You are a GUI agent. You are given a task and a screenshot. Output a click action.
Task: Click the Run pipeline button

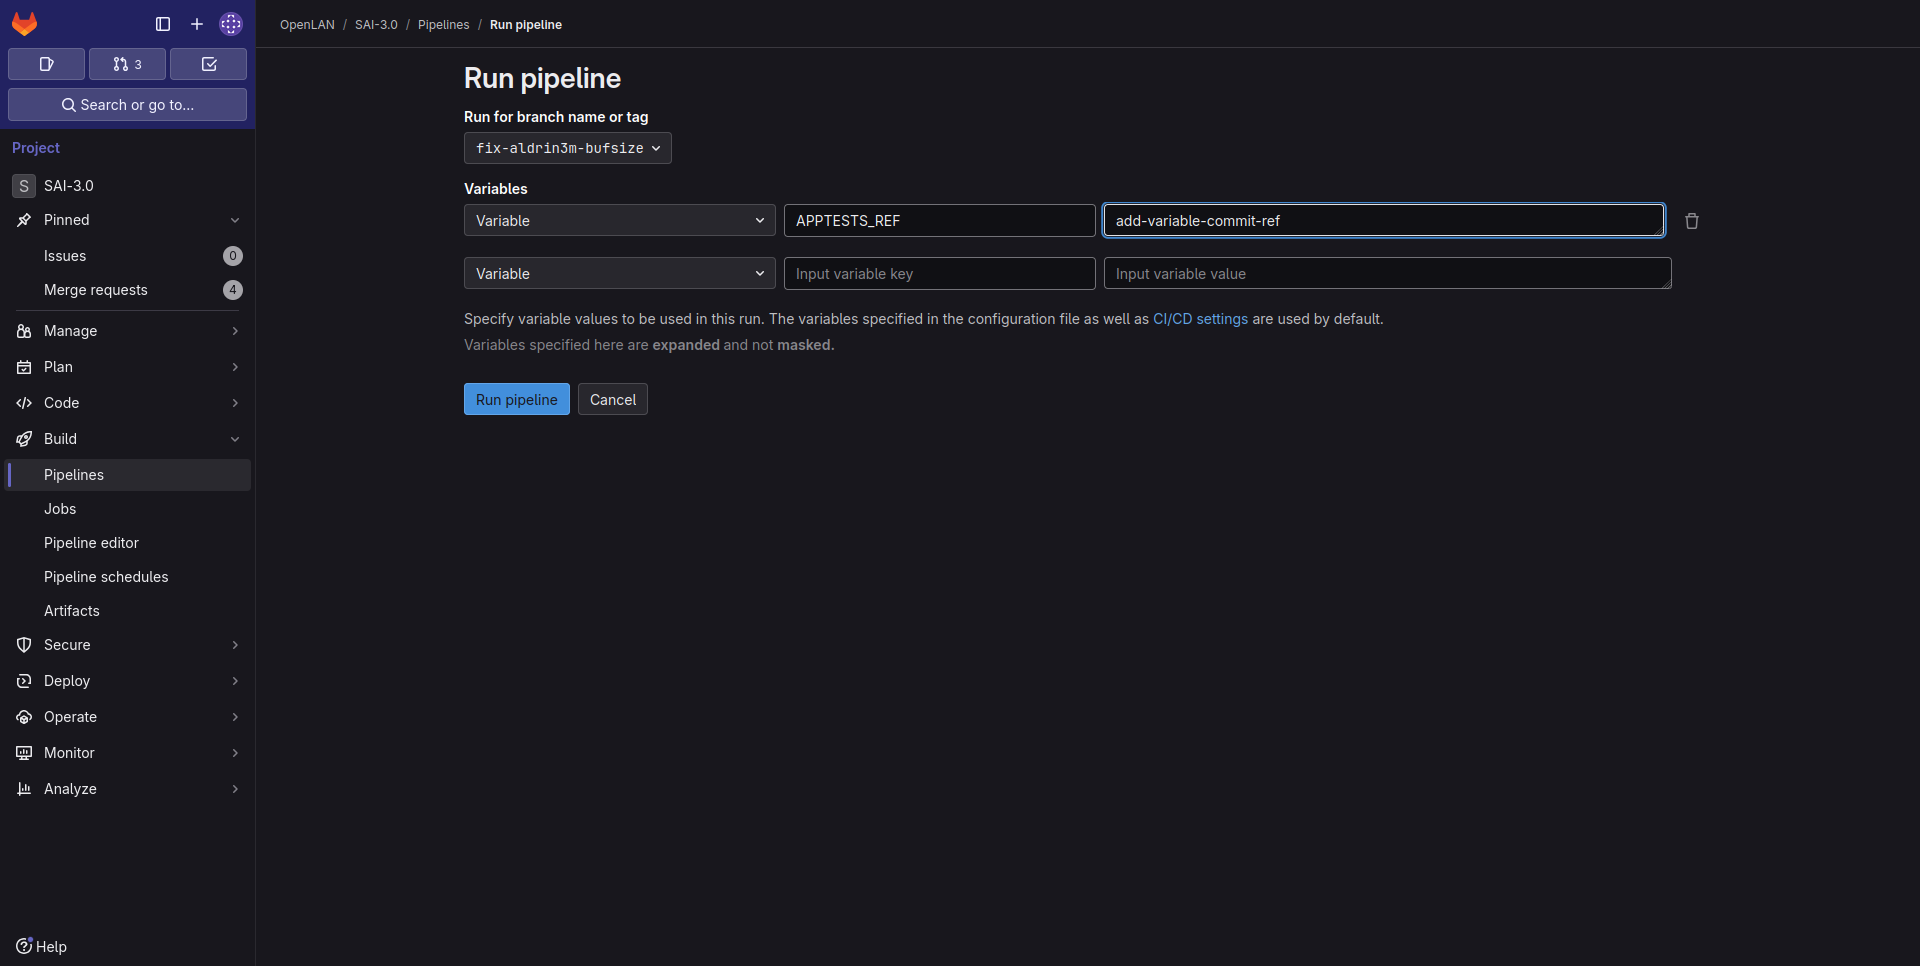[x=516, y=400]
